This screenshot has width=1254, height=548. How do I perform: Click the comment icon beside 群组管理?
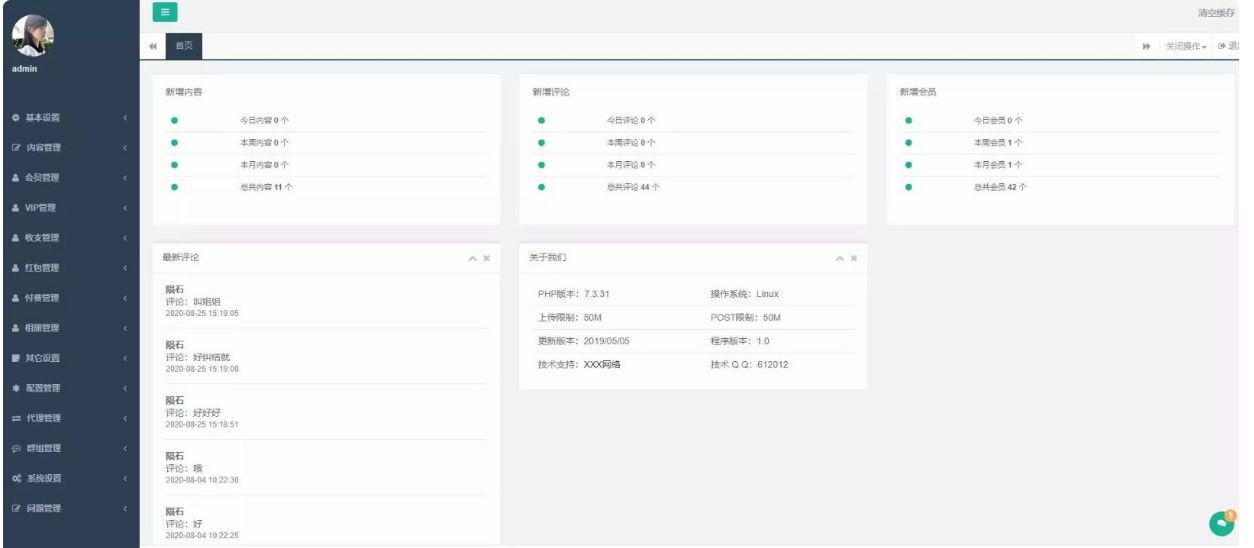tap(17, 448)
